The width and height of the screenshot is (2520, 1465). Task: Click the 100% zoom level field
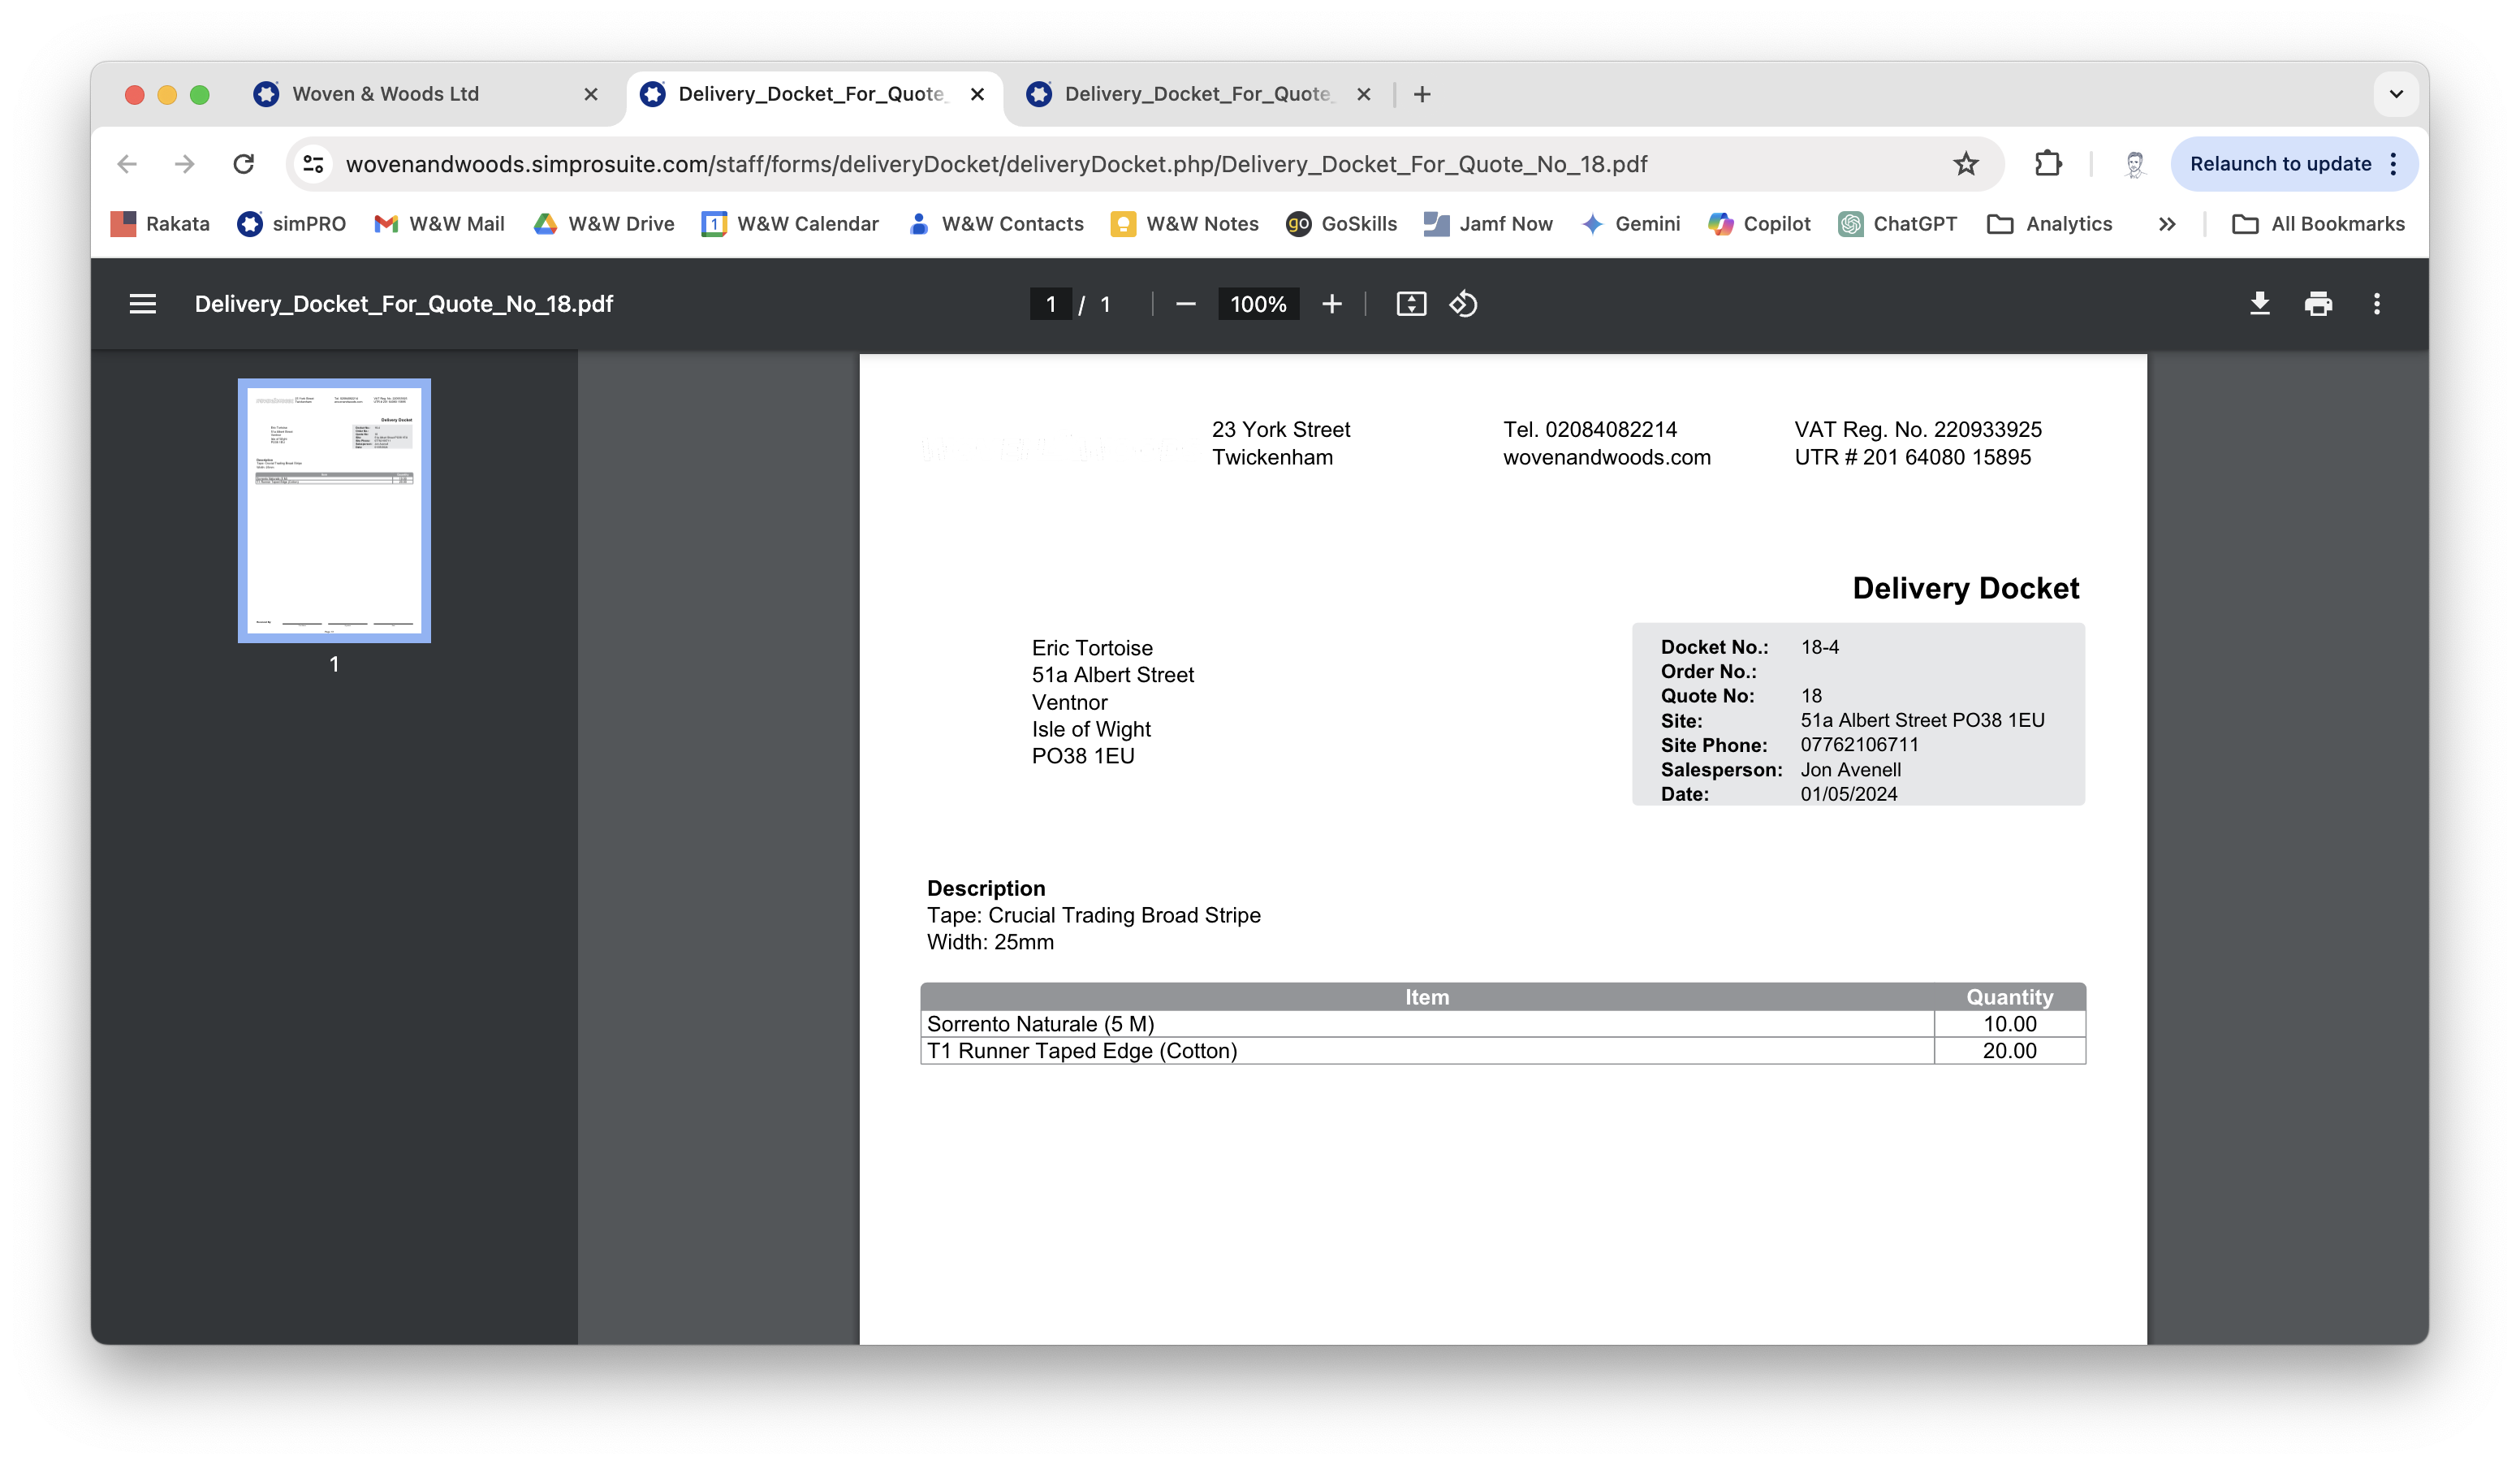[x=1258, y=304]
